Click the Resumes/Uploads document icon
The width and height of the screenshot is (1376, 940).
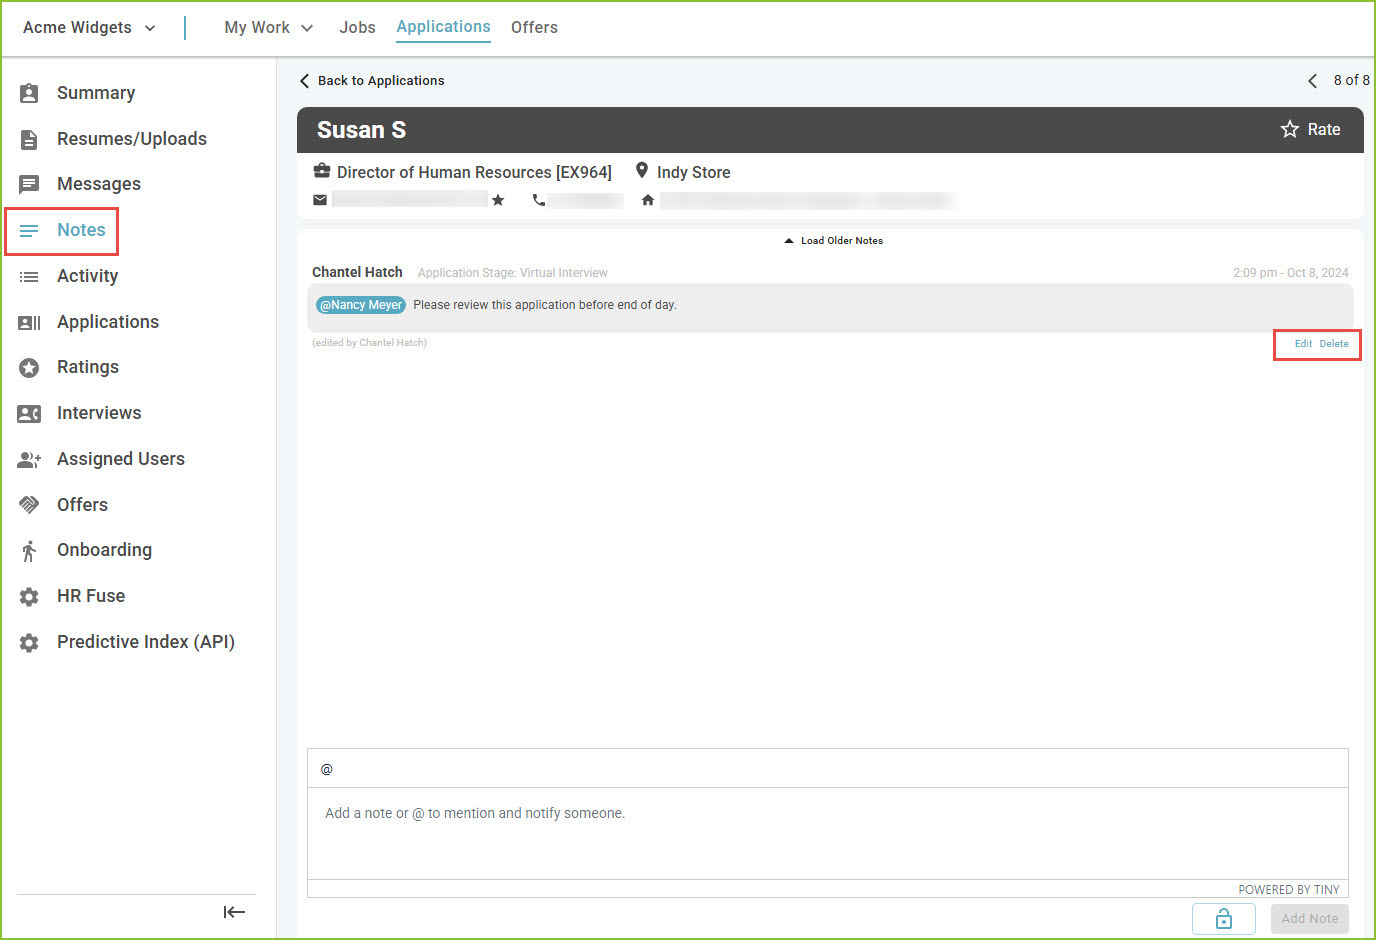(29, 139)
